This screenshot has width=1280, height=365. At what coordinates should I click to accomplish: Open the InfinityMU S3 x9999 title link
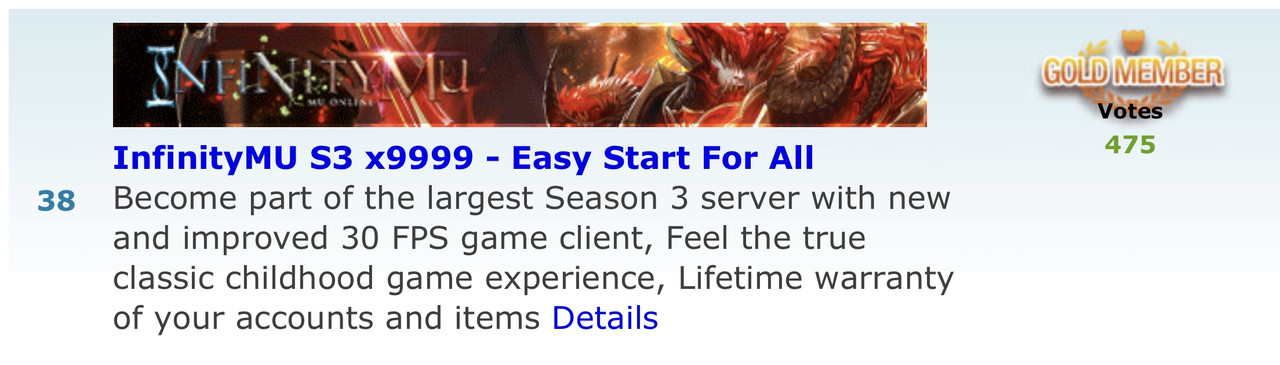[463, 158]
